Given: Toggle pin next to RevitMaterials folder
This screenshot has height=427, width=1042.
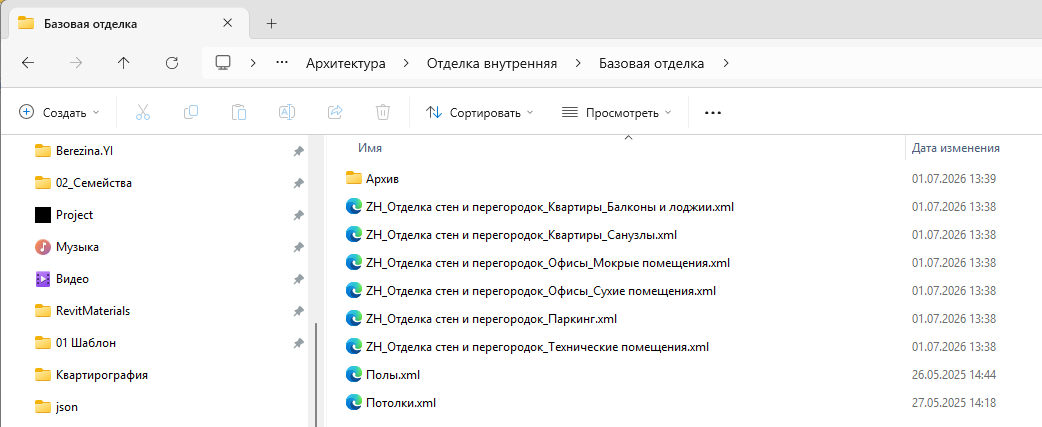Looking at the screenshot, I should 298,311.
